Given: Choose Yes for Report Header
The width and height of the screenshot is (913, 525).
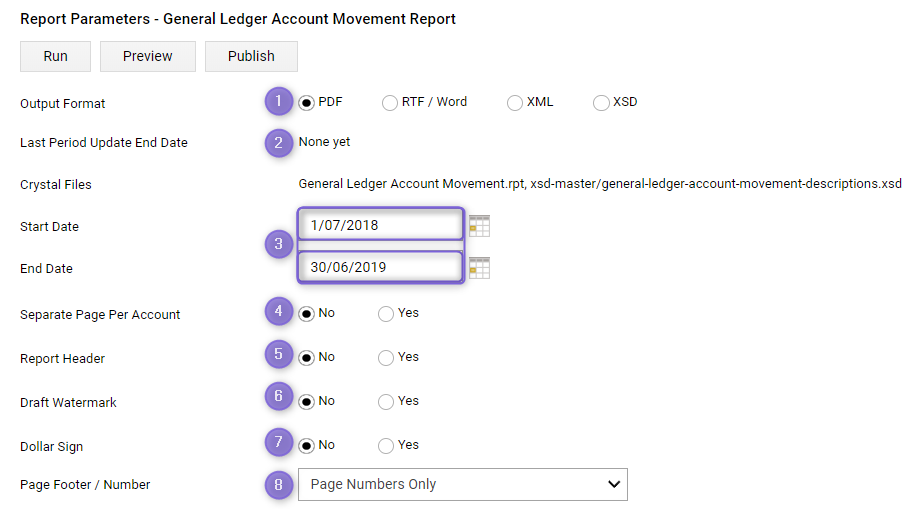Looking at the screenshot, I should coord(385,358).
